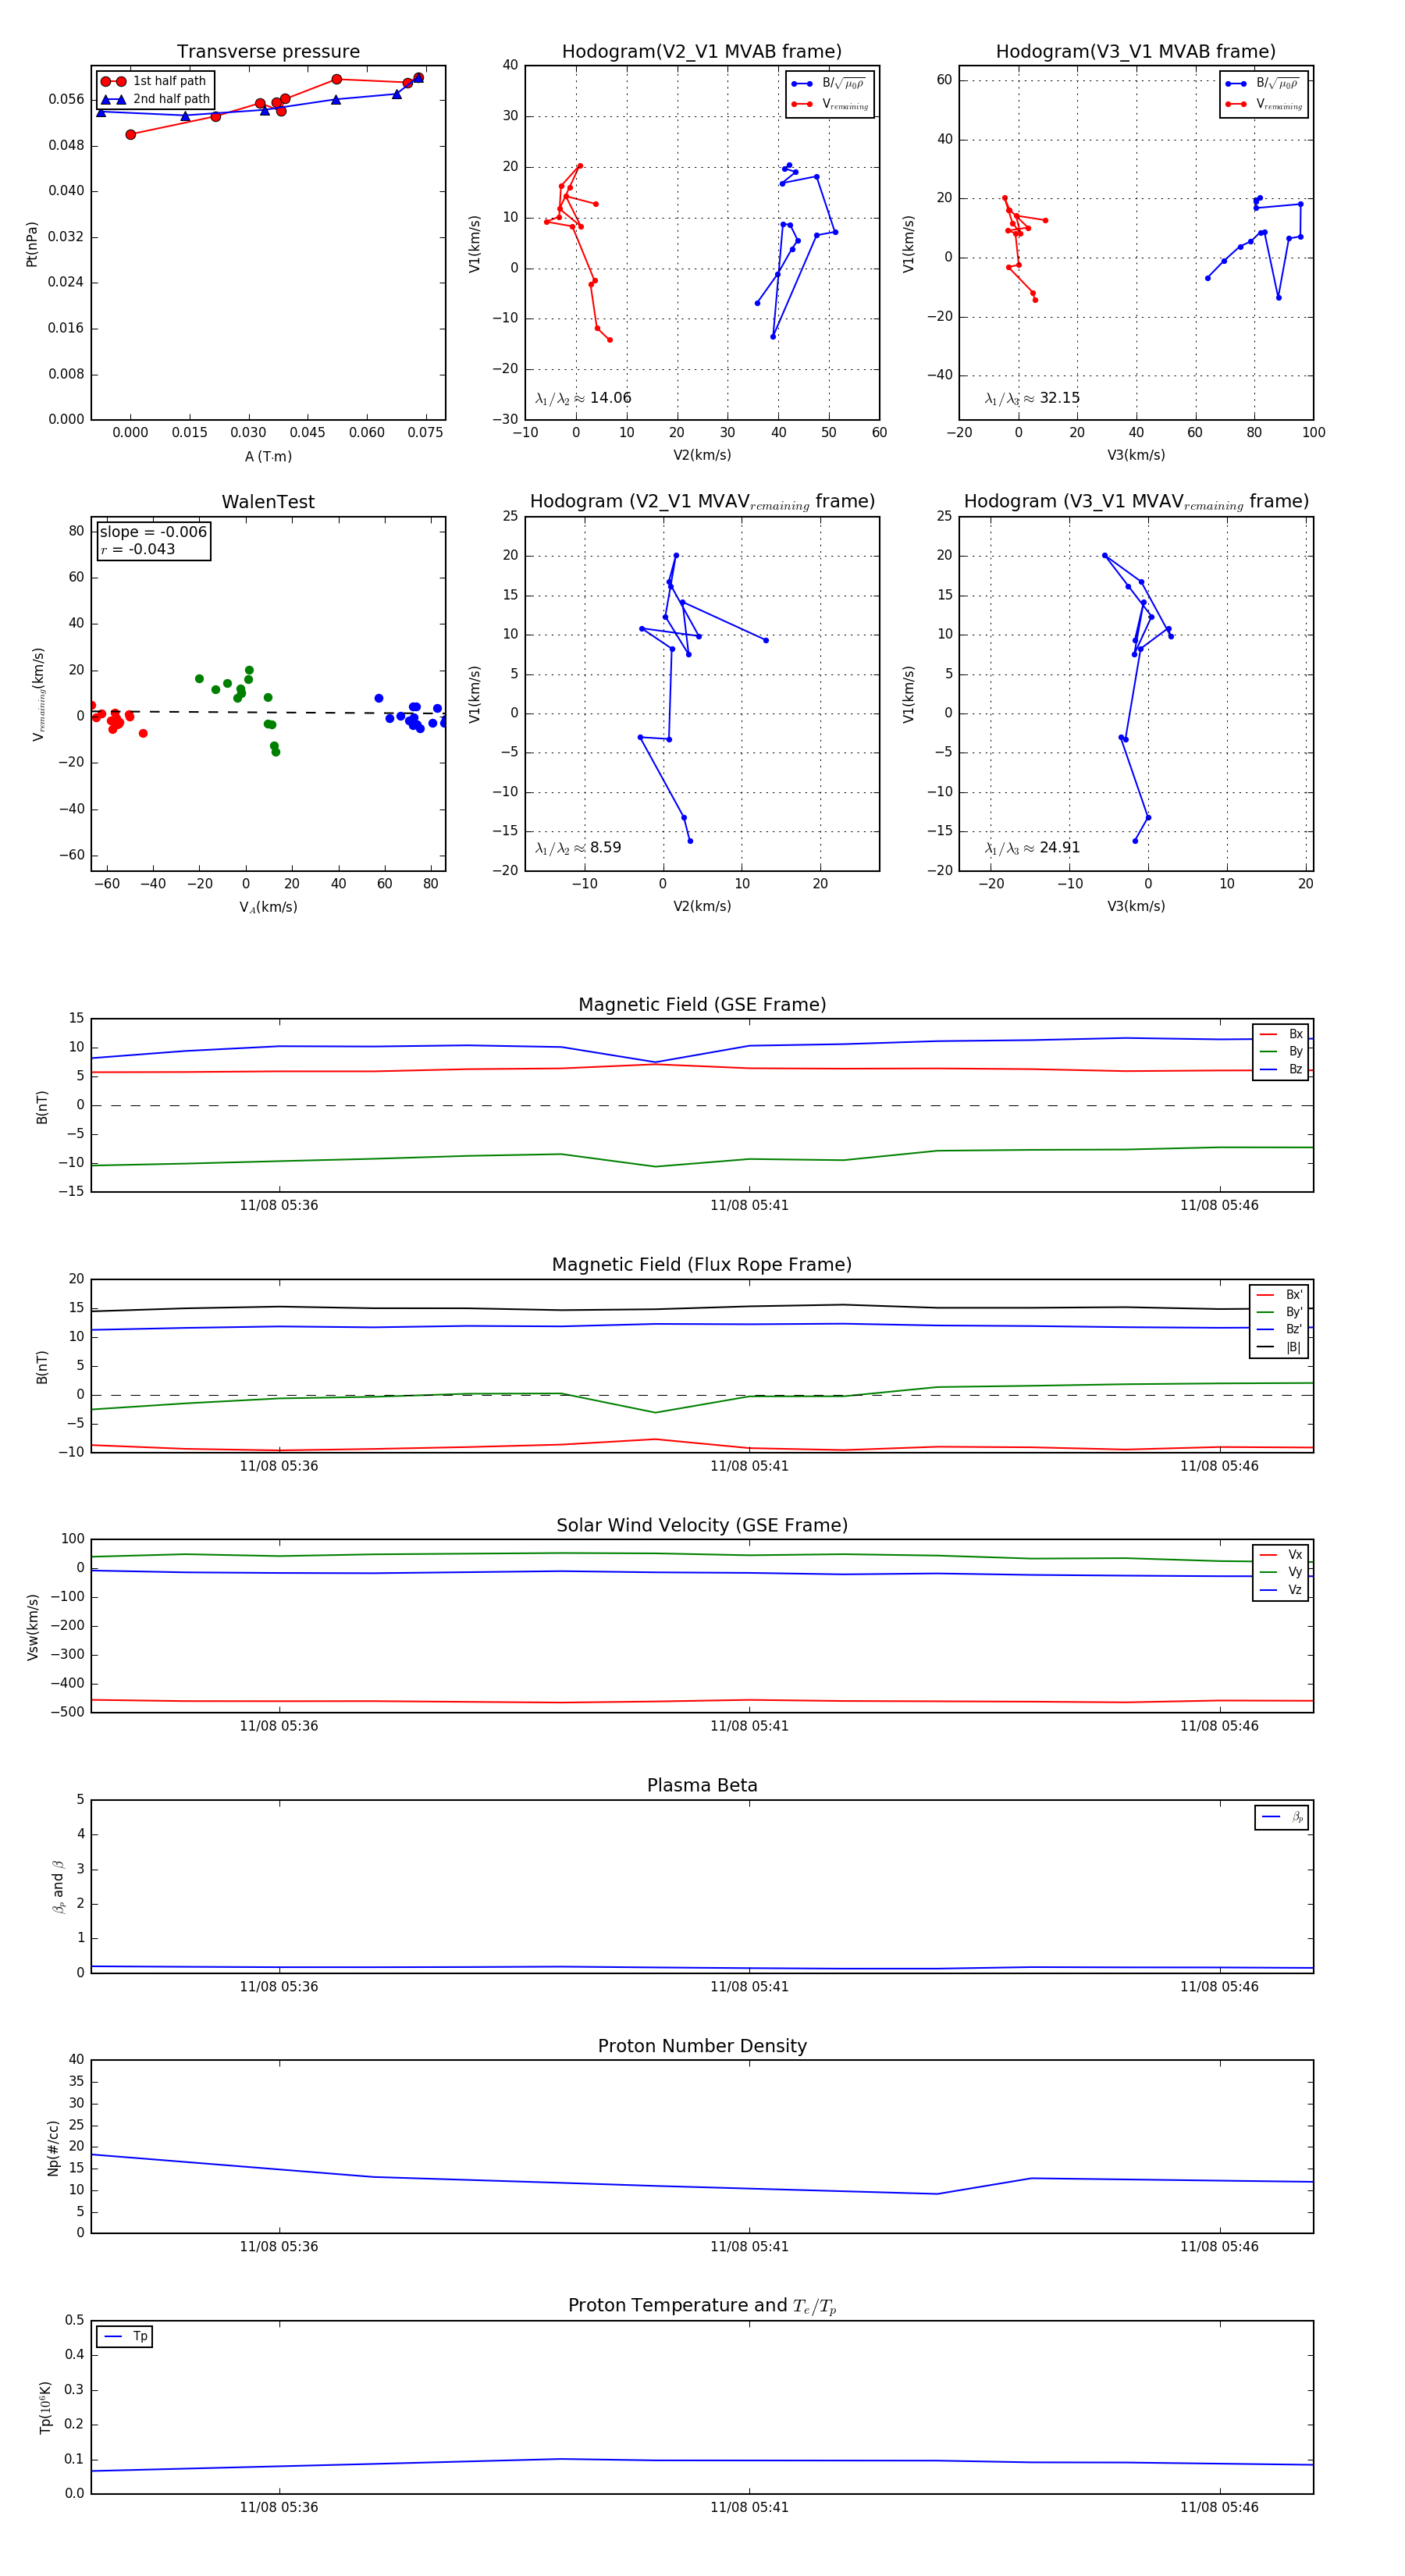Viewport: 1405px width, 2576px height.
Task: Click Bx' in the Flux Rope legend
Action: click(x=1279, y=1294)
